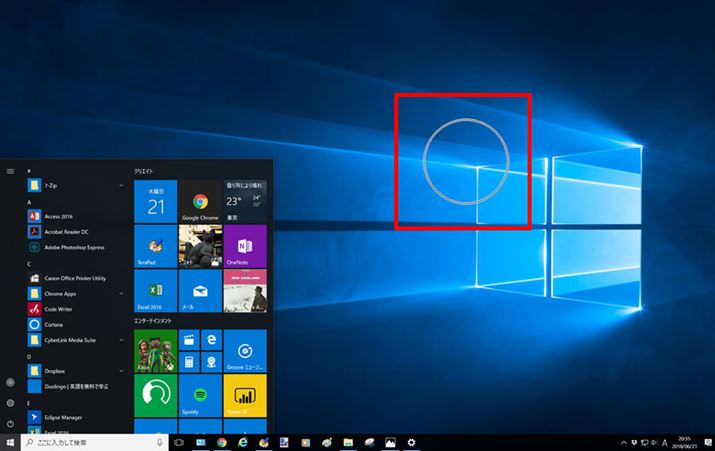Expand the Start menu hamburger navigation
Viewport: 715px width, 451px height.
(10, 171)
